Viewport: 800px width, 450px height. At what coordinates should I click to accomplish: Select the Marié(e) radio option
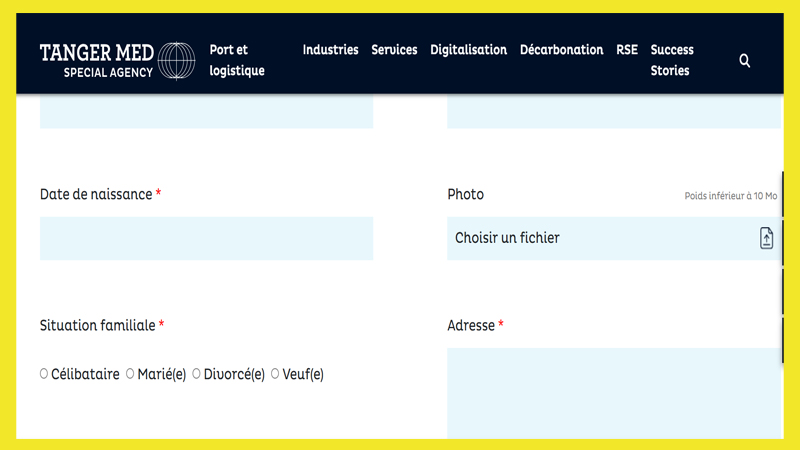(x=130, y=374)
